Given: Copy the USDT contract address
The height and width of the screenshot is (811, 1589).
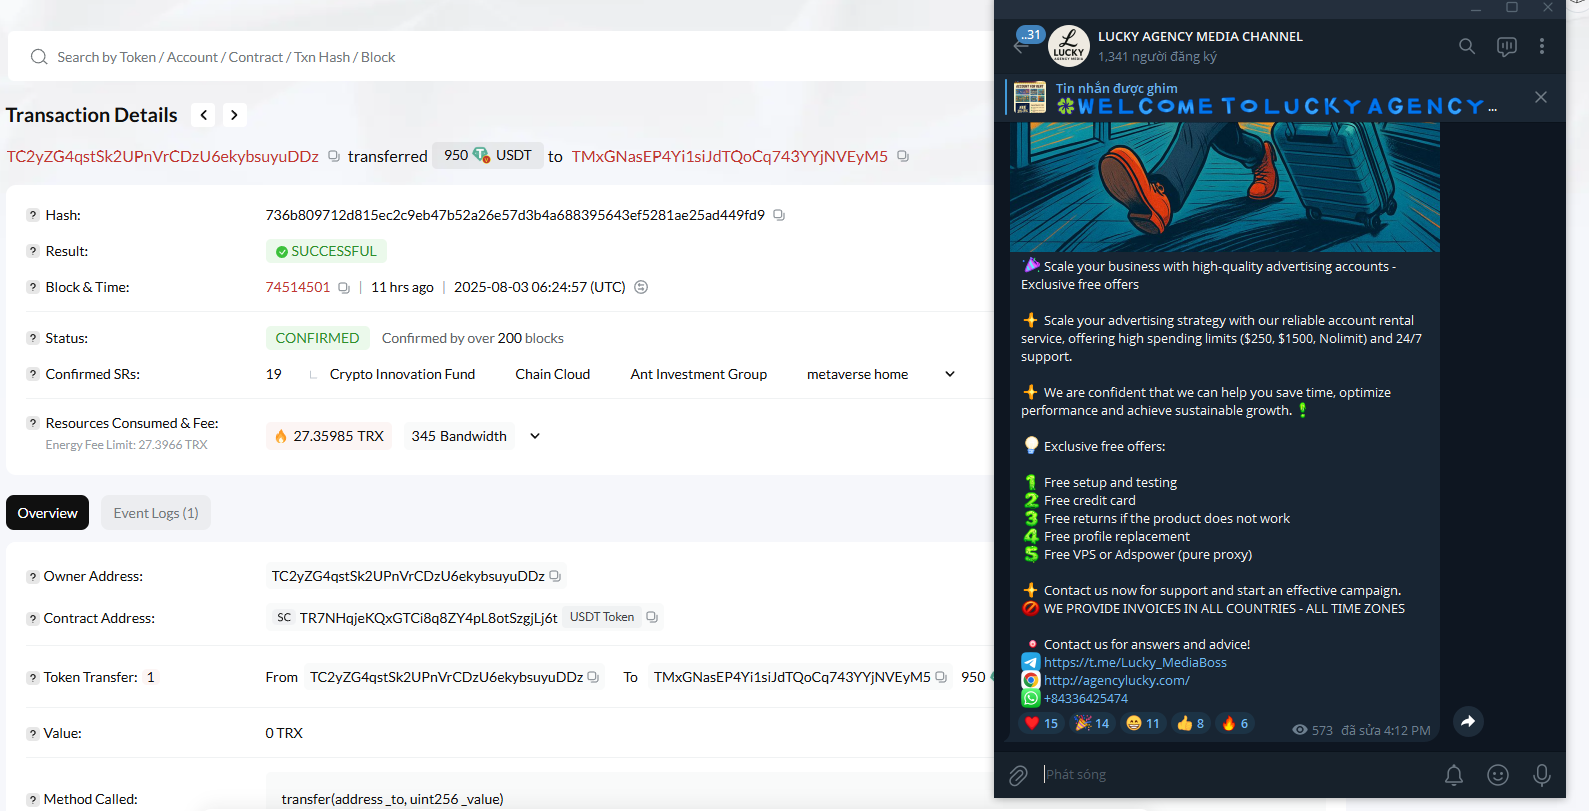Looking at the screenshot, I should pyautogui.click(x=652, y=617).
